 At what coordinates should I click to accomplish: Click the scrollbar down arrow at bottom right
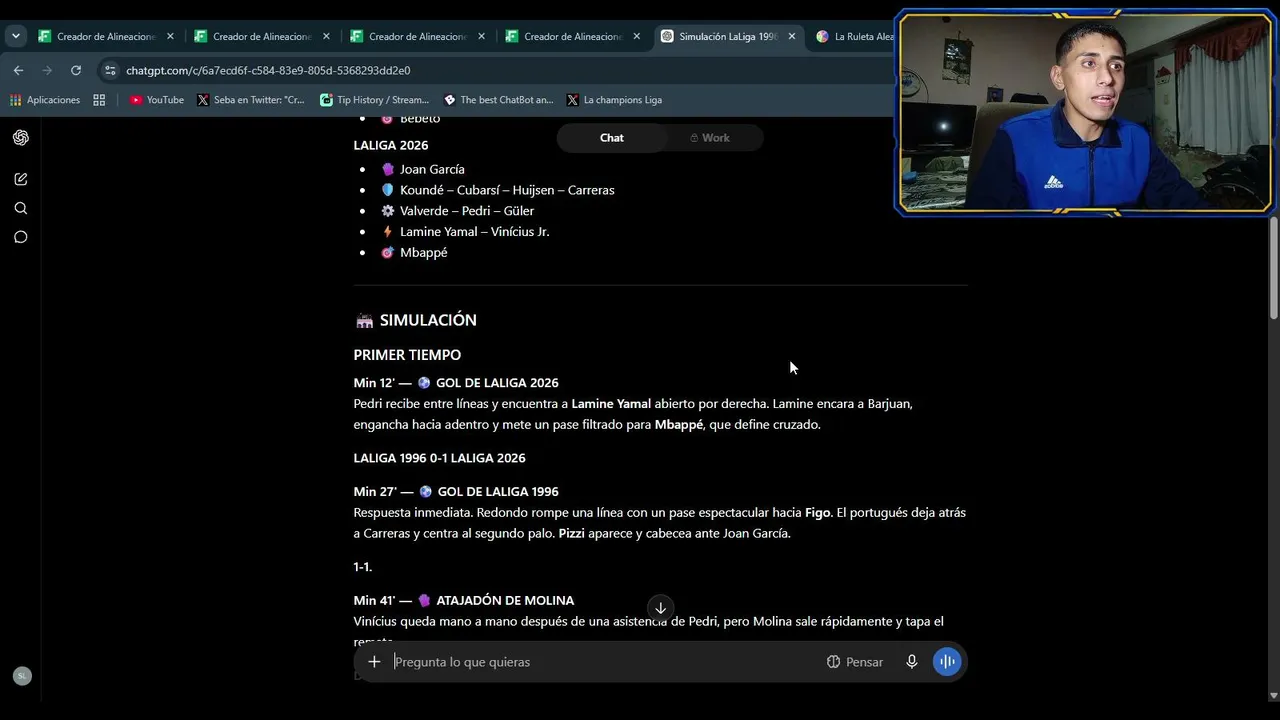pos(1273,695)
